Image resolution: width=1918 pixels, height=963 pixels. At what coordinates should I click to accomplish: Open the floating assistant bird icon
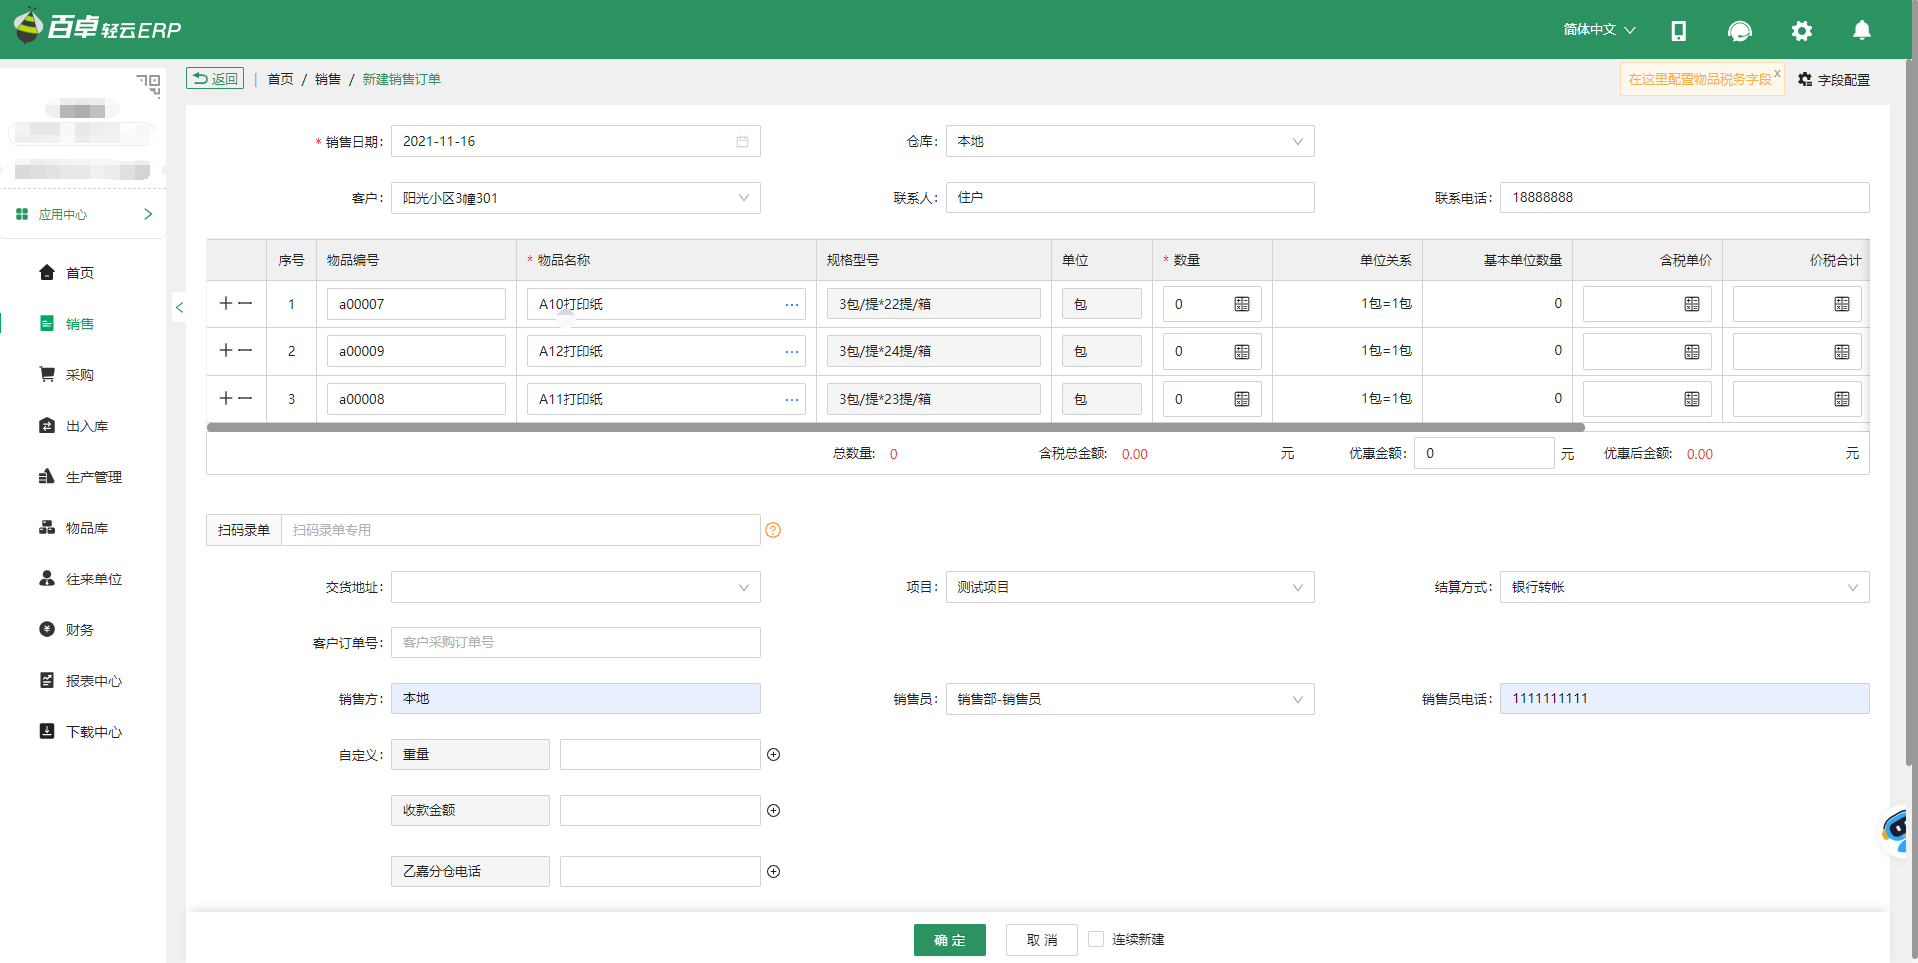[1897, 829]
